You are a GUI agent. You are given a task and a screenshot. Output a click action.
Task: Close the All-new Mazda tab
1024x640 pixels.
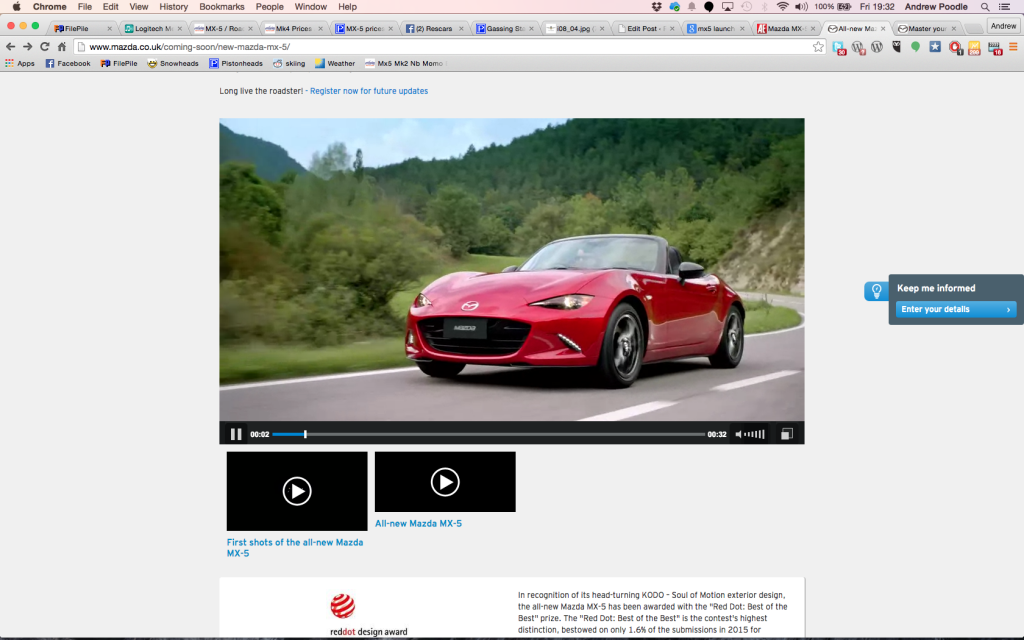(x=883, y=29)
